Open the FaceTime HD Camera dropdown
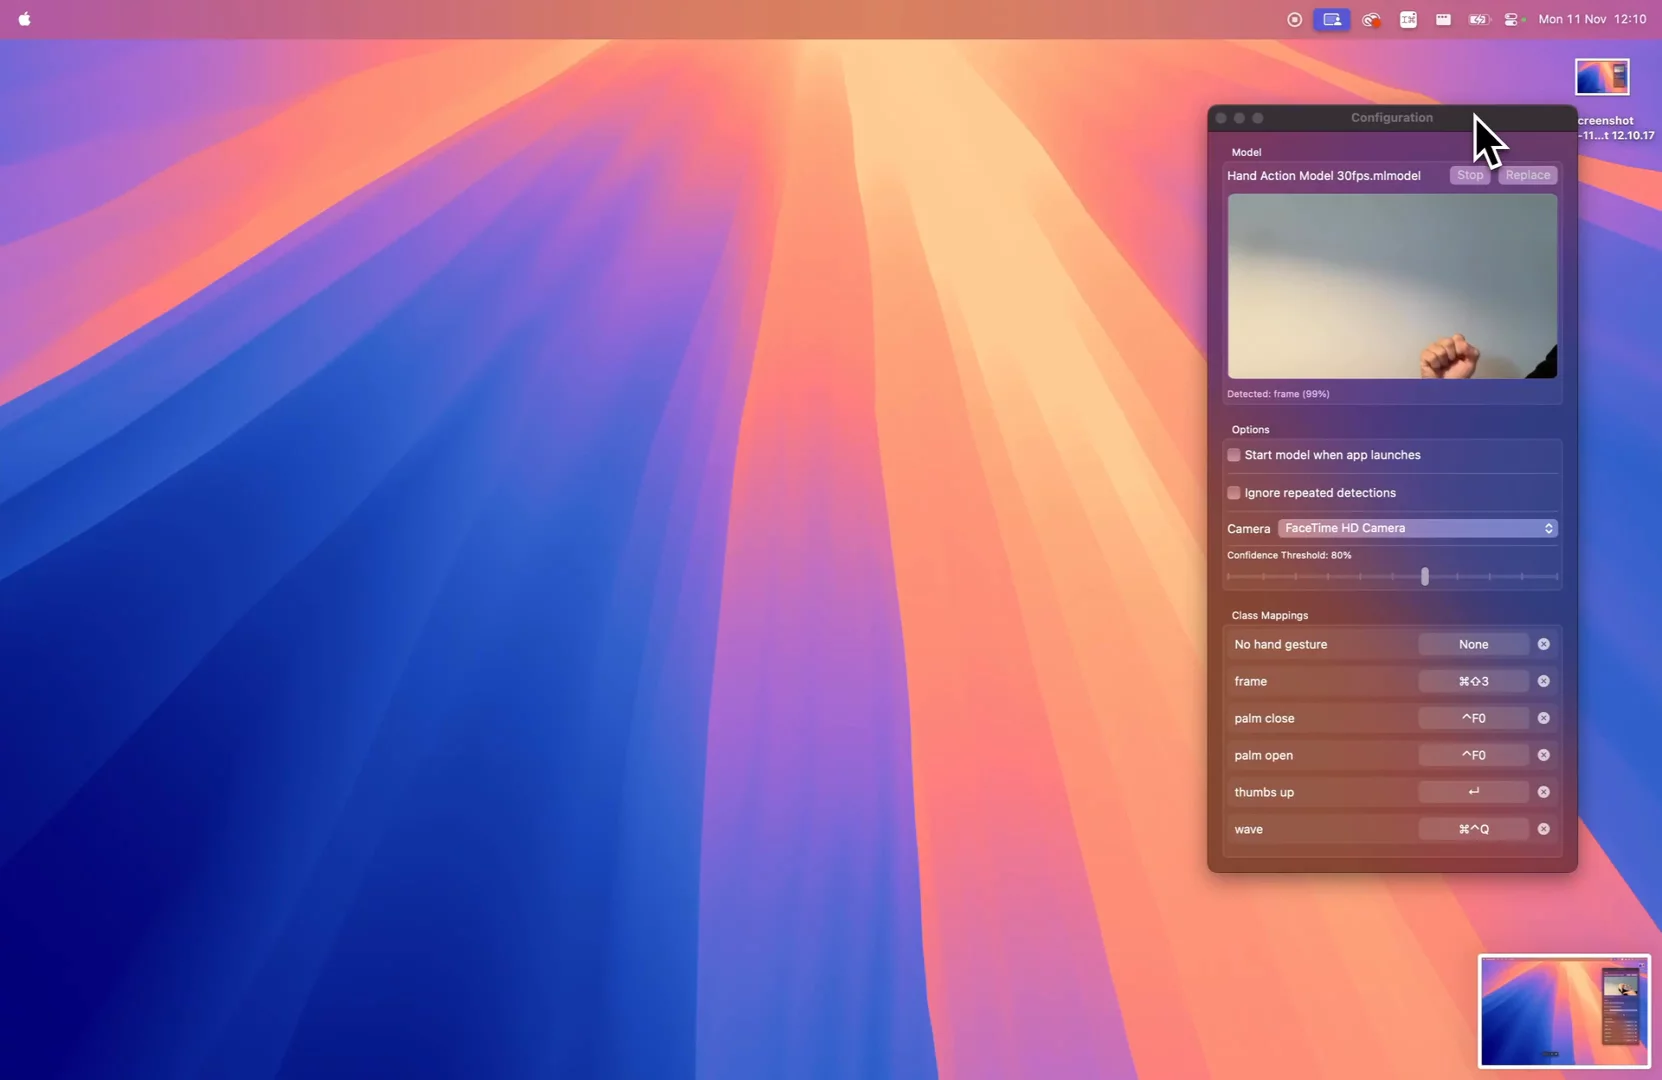 tap(1417, 528)
